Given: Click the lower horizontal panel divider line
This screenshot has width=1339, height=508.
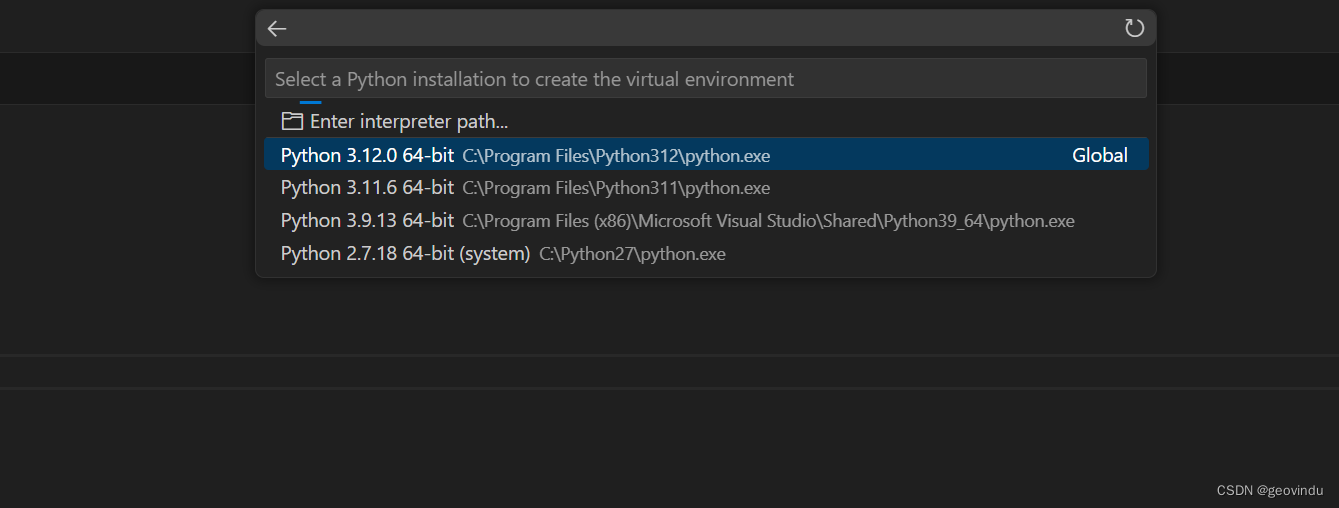Looking at the screenshot, I should tap(669, 388).
